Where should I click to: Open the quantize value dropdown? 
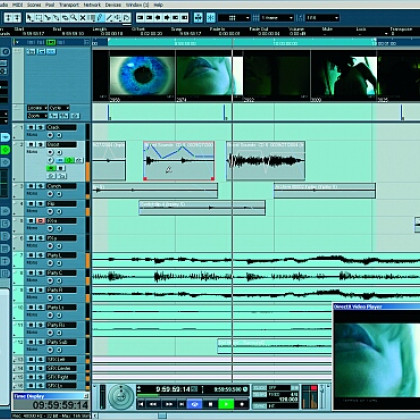tap(322, 18)
